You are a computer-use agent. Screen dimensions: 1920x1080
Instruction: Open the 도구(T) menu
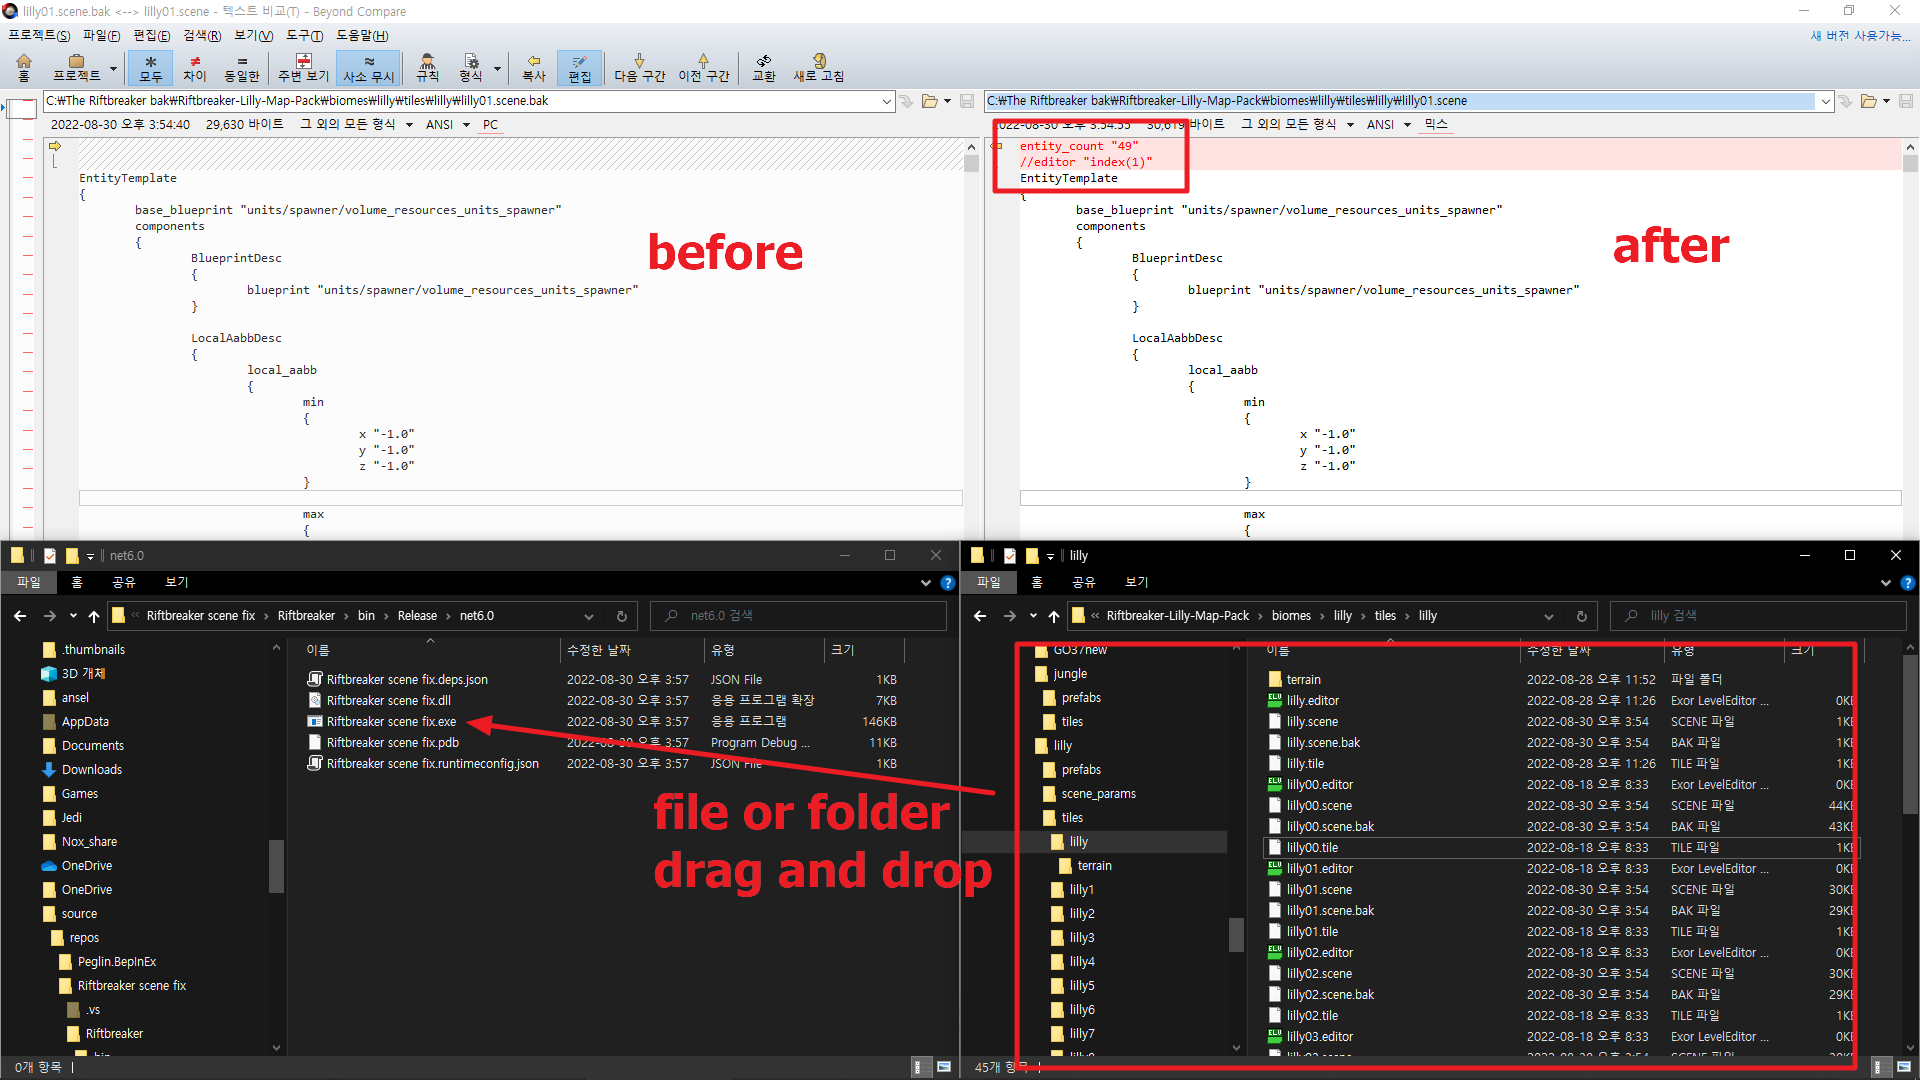tap(305, 35)
